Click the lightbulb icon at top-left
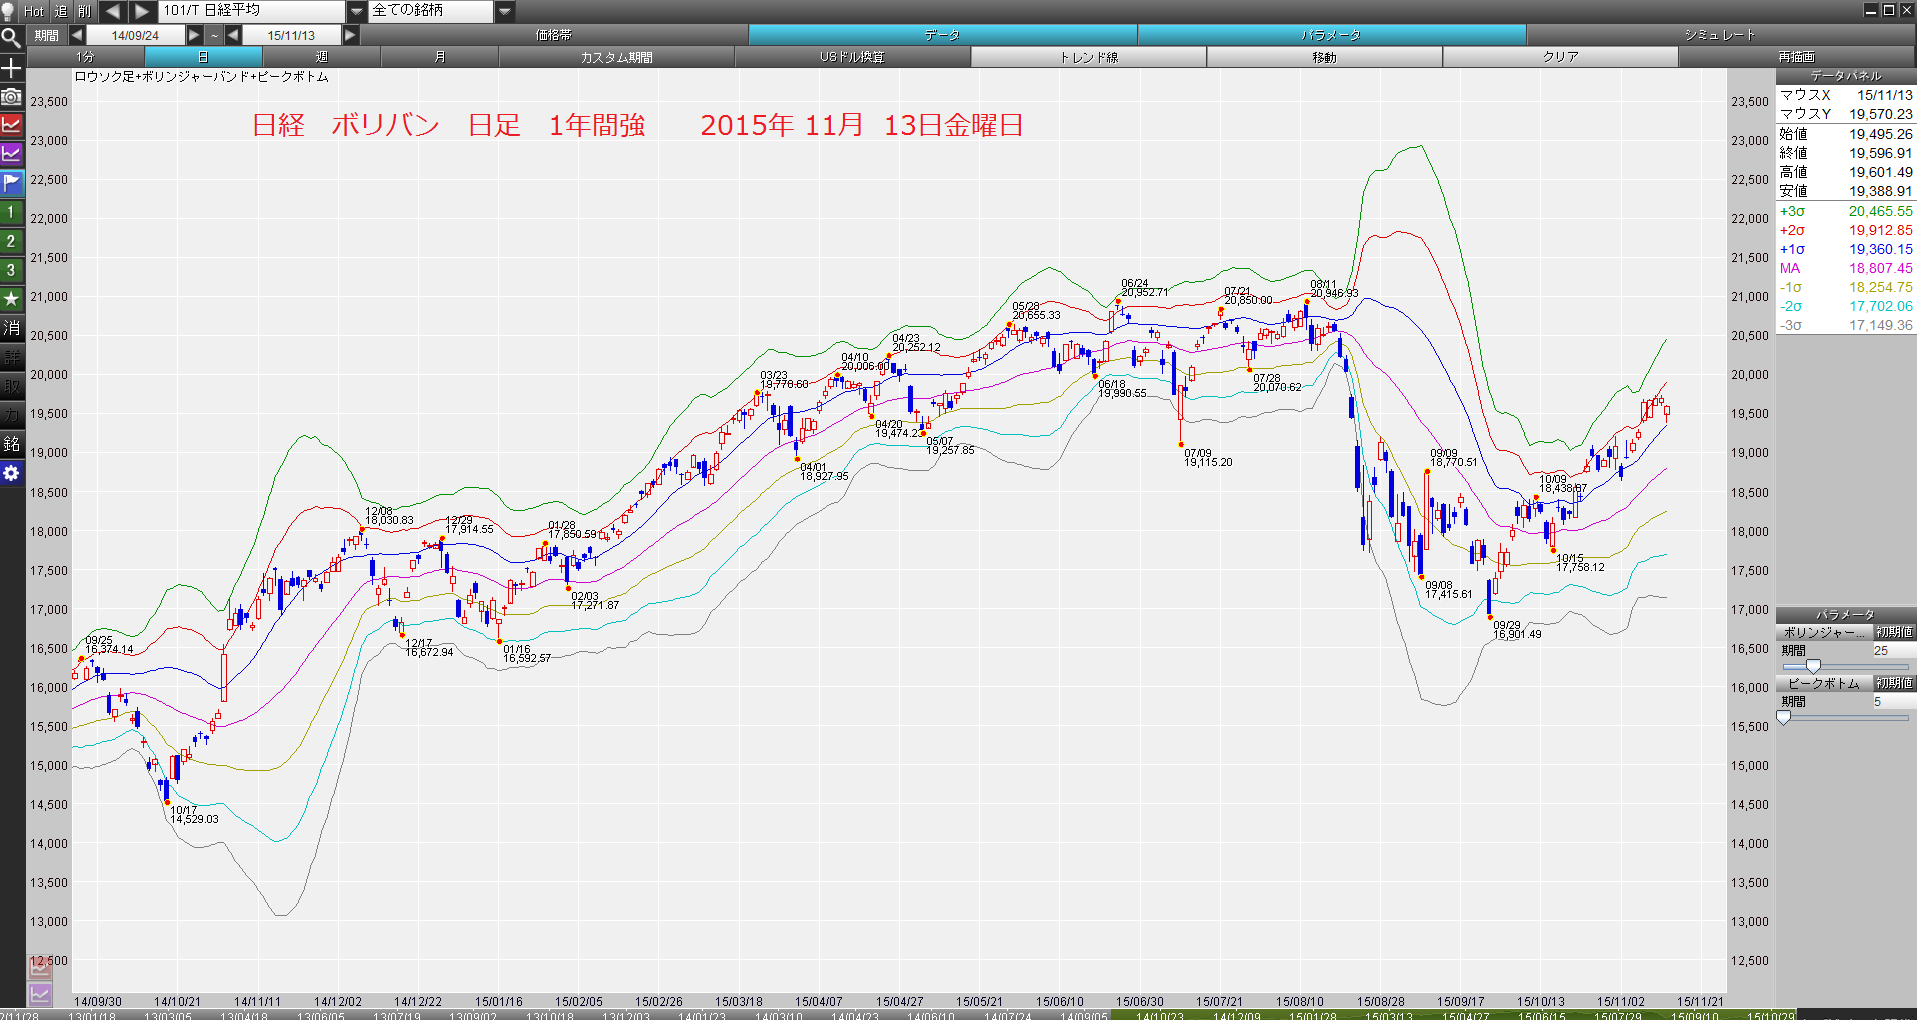 pos(9,11)
